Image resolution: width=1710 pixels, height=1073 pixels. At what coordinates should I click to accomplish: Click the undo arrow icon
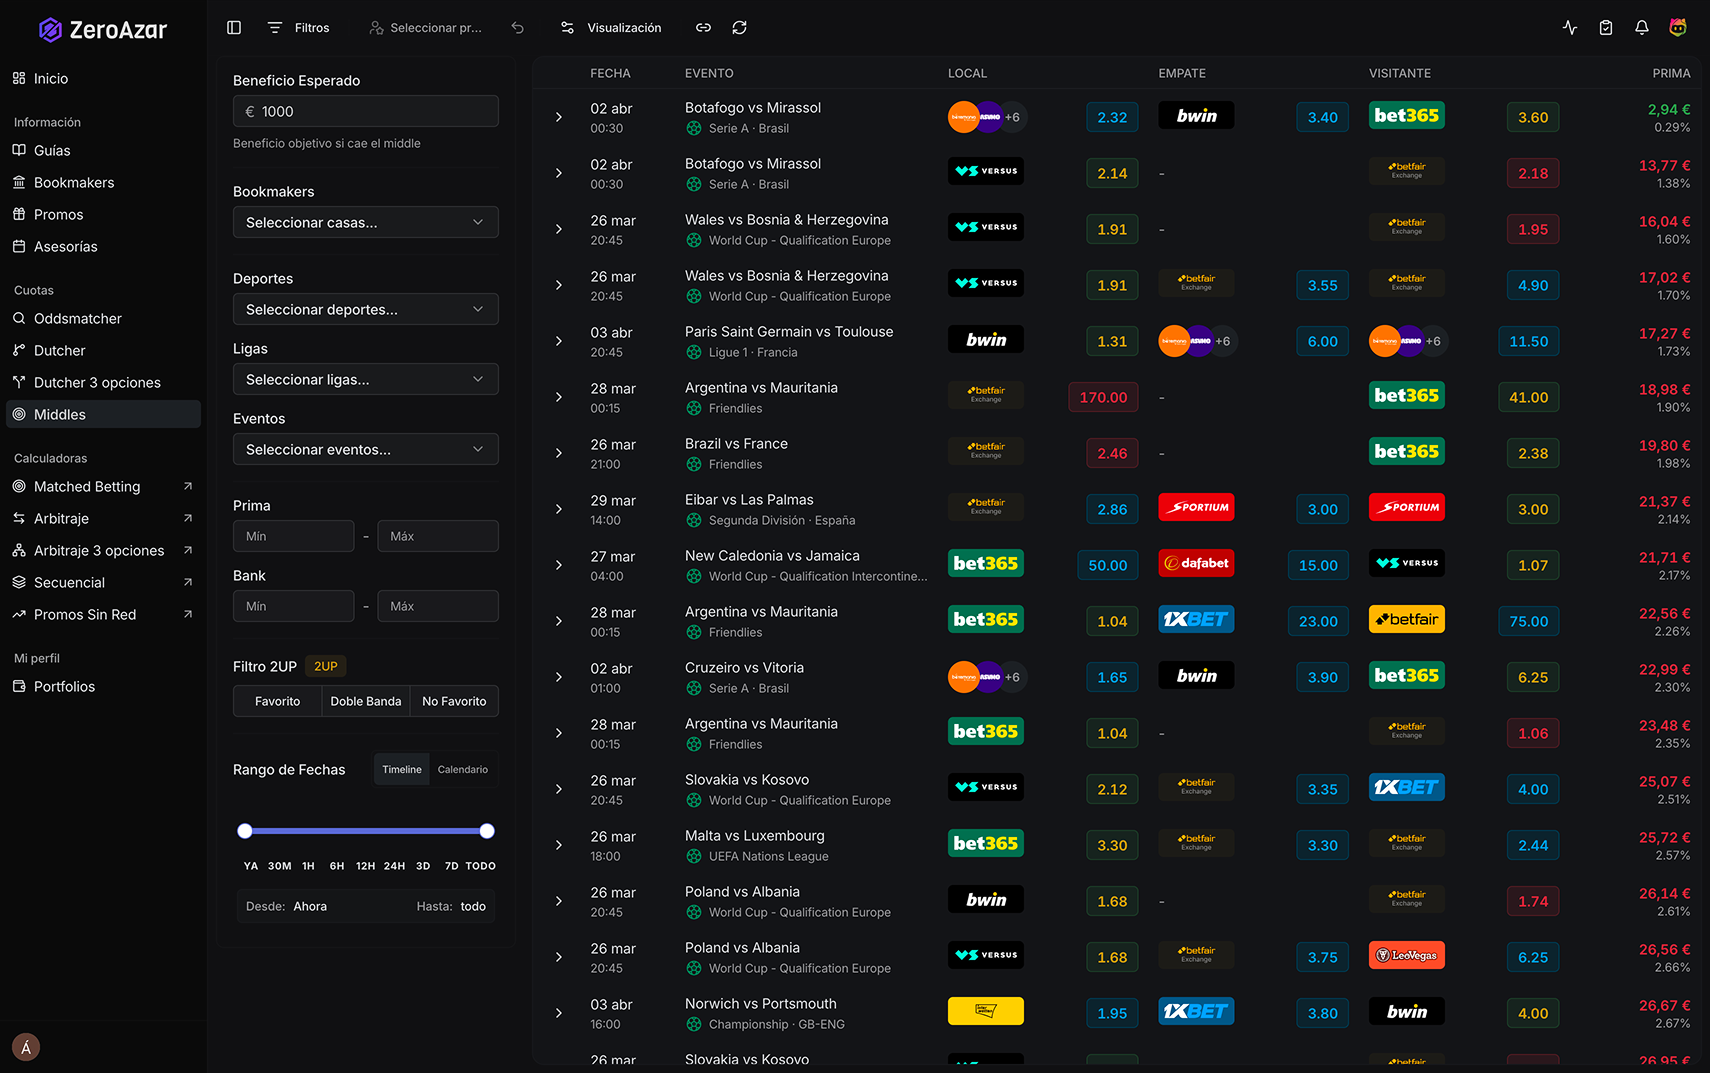[517, 28]
